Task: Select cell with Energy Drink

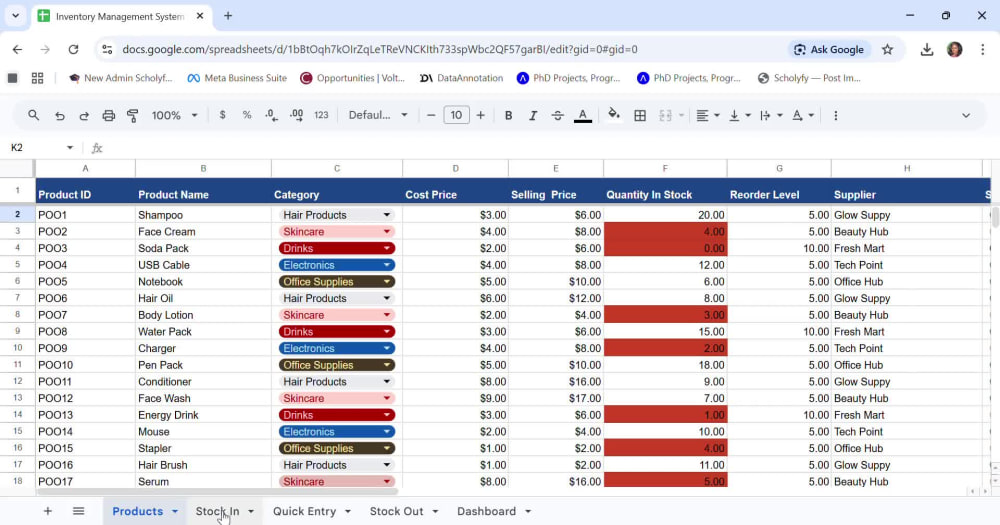Action: (203, 415)
